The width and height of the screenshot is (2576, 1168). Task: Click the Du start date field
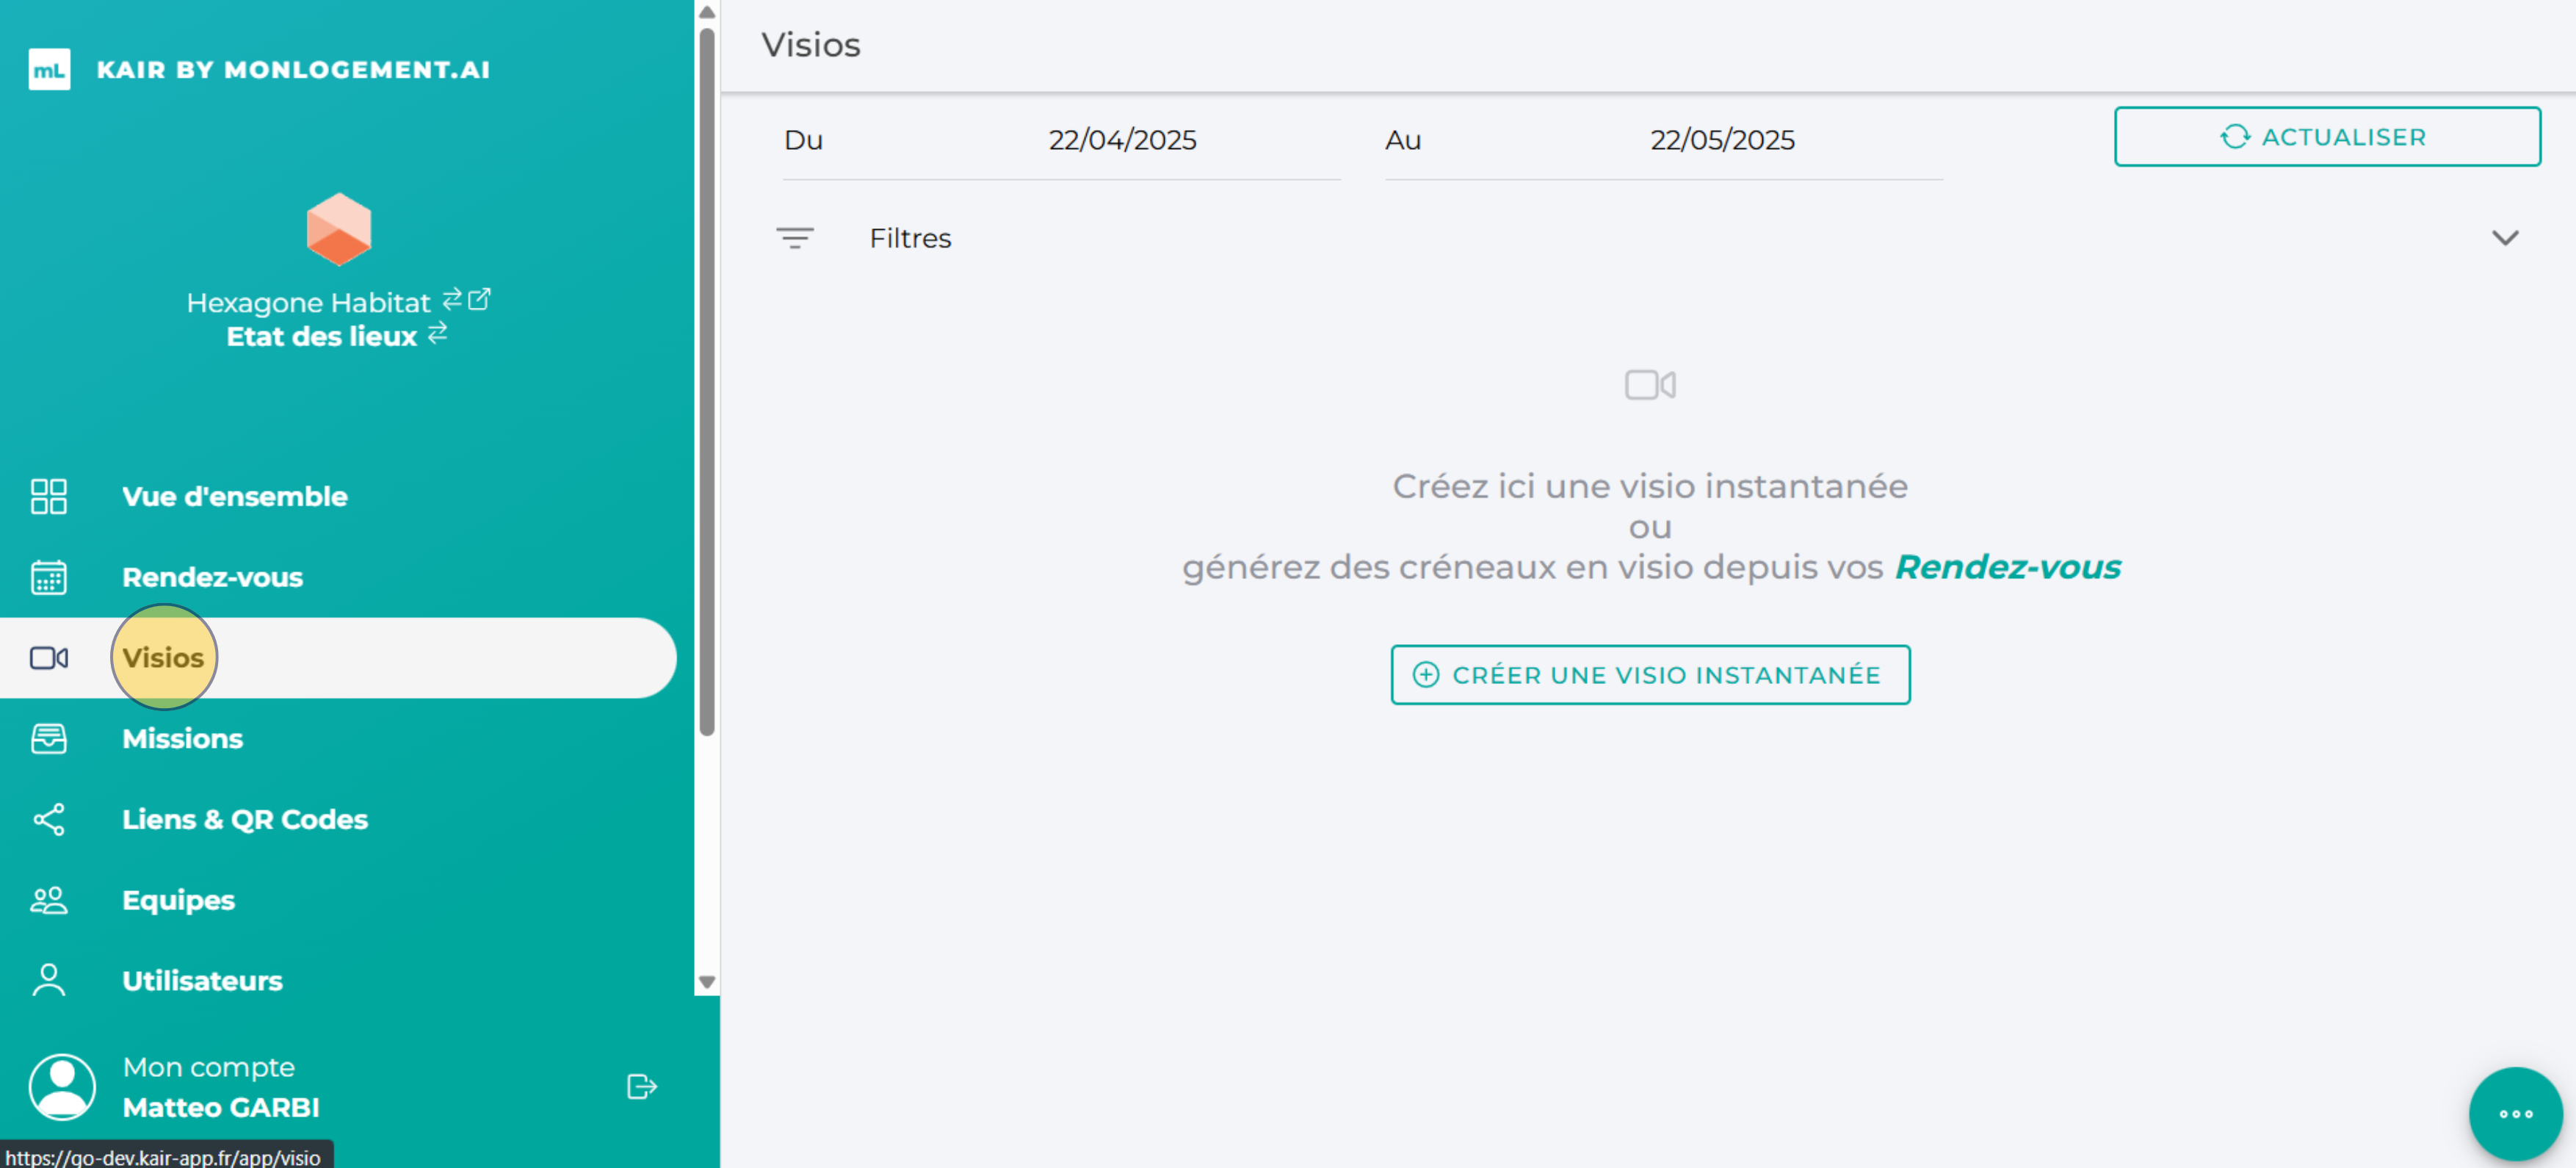pyautogui.click(x=1122, y=140)
